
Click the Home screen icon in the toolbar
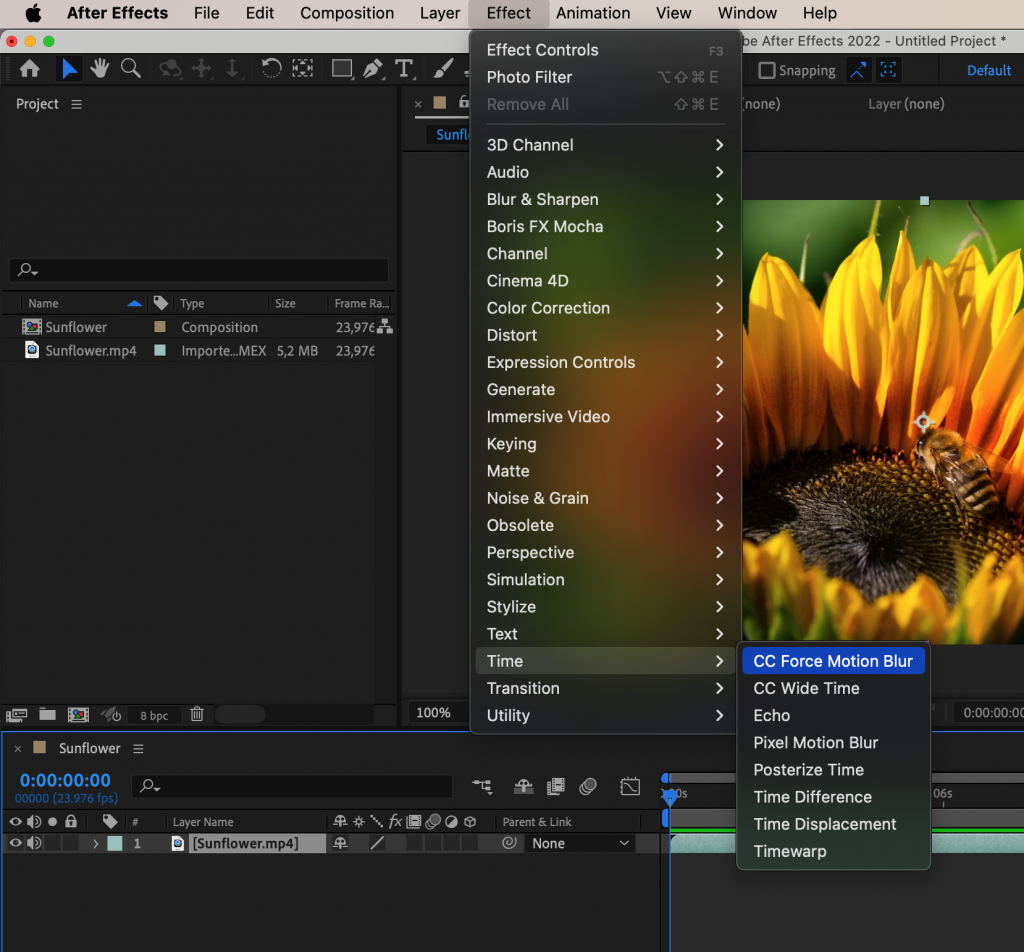point(30,69)
